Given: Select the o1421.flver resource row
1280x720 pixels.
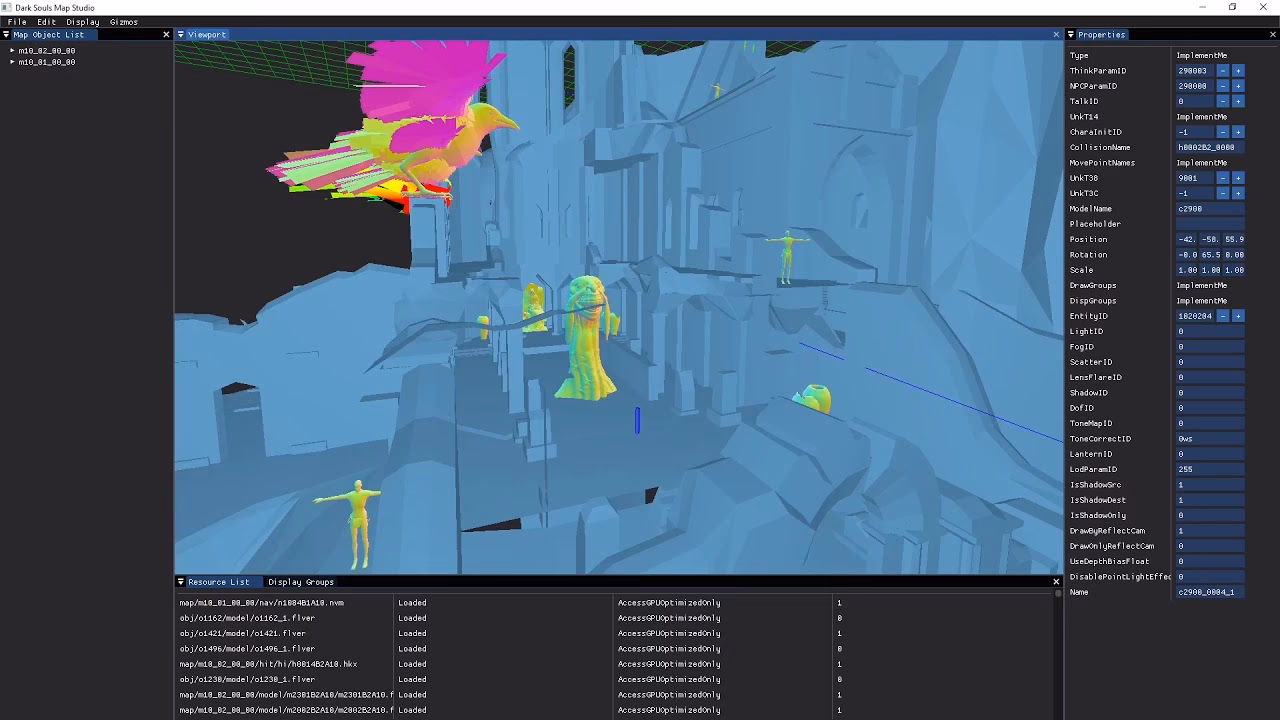Looking at the screenshot, I should [614, 633].
